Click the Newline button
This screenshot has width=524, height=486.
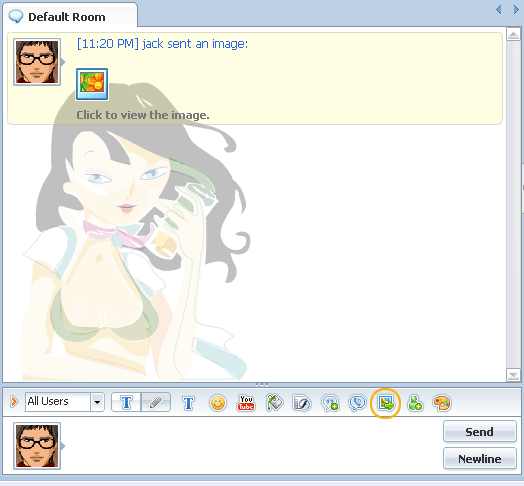click(480, 459)
